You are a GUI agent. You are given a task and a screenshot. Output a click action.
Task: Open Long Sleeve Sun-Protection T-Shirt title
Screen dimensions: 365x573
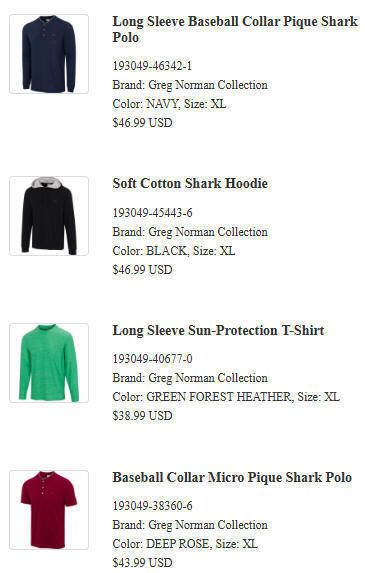[218, 330]
